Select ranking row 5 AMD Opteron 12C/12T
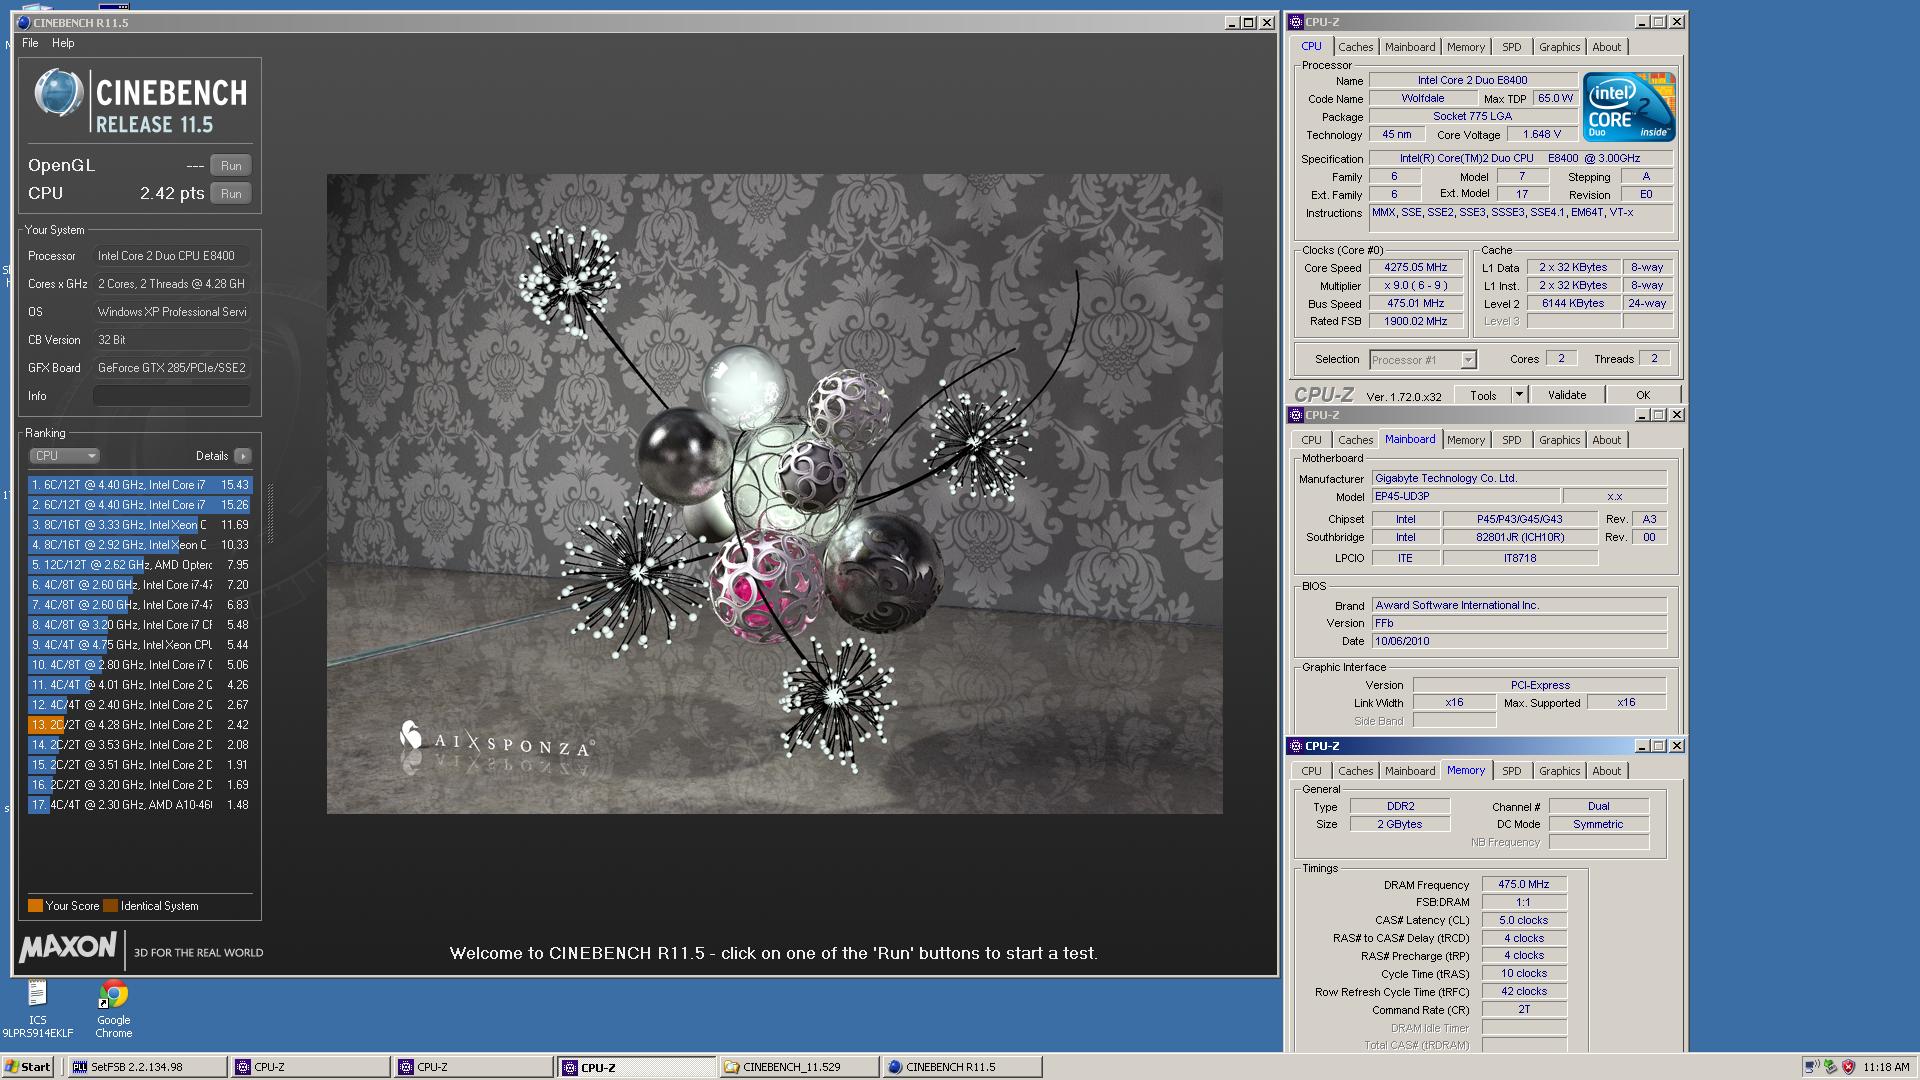This screenshot has height=1080, width=1920. point(140,565)
